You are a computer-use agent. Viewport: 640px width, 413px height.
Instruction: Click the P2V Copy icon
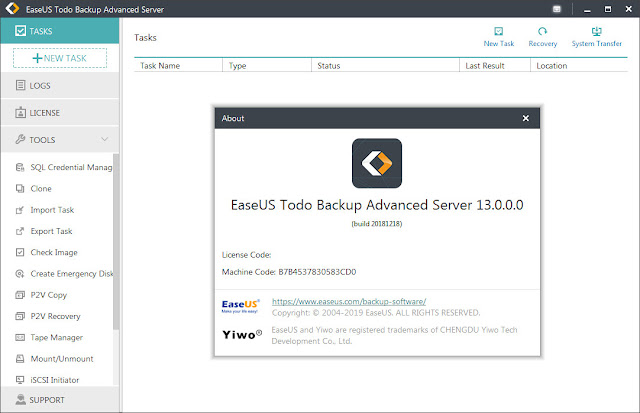click(20, 295)
